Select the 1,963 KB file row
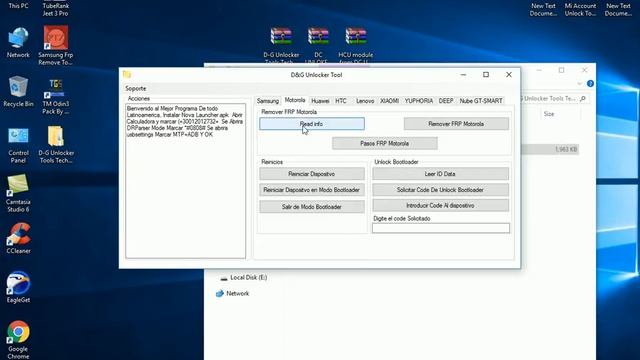This screenshot has width=640, height=360. click(x=550, y=149)
